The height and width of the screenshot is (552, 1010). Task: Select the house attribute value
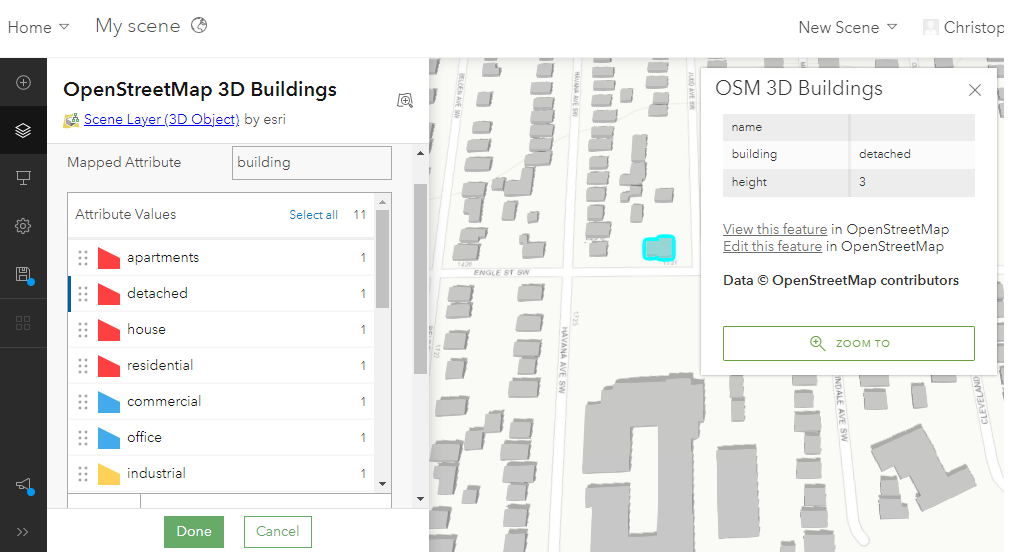point(221,330)
